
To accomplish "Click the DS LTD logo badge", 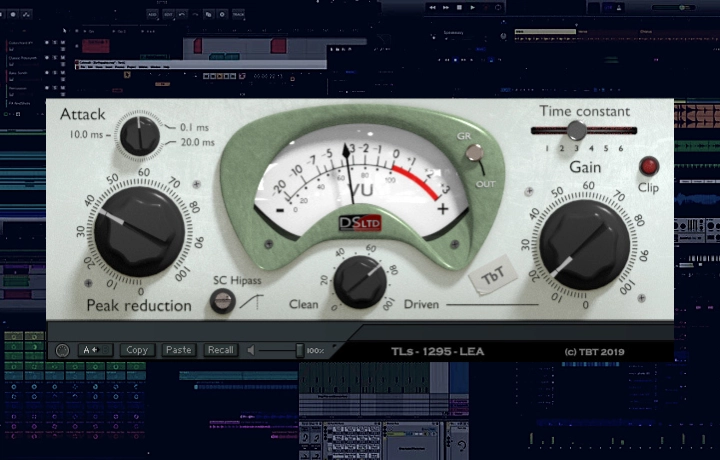I will [x=360, y=223].
